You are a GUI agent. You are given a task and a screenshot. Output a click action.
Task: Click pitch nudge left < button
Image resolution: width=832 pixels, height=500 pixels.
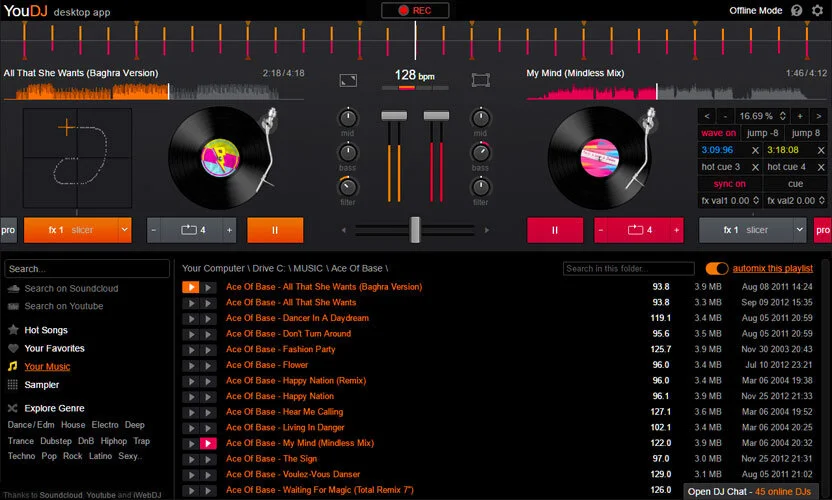tap(707, 116)
